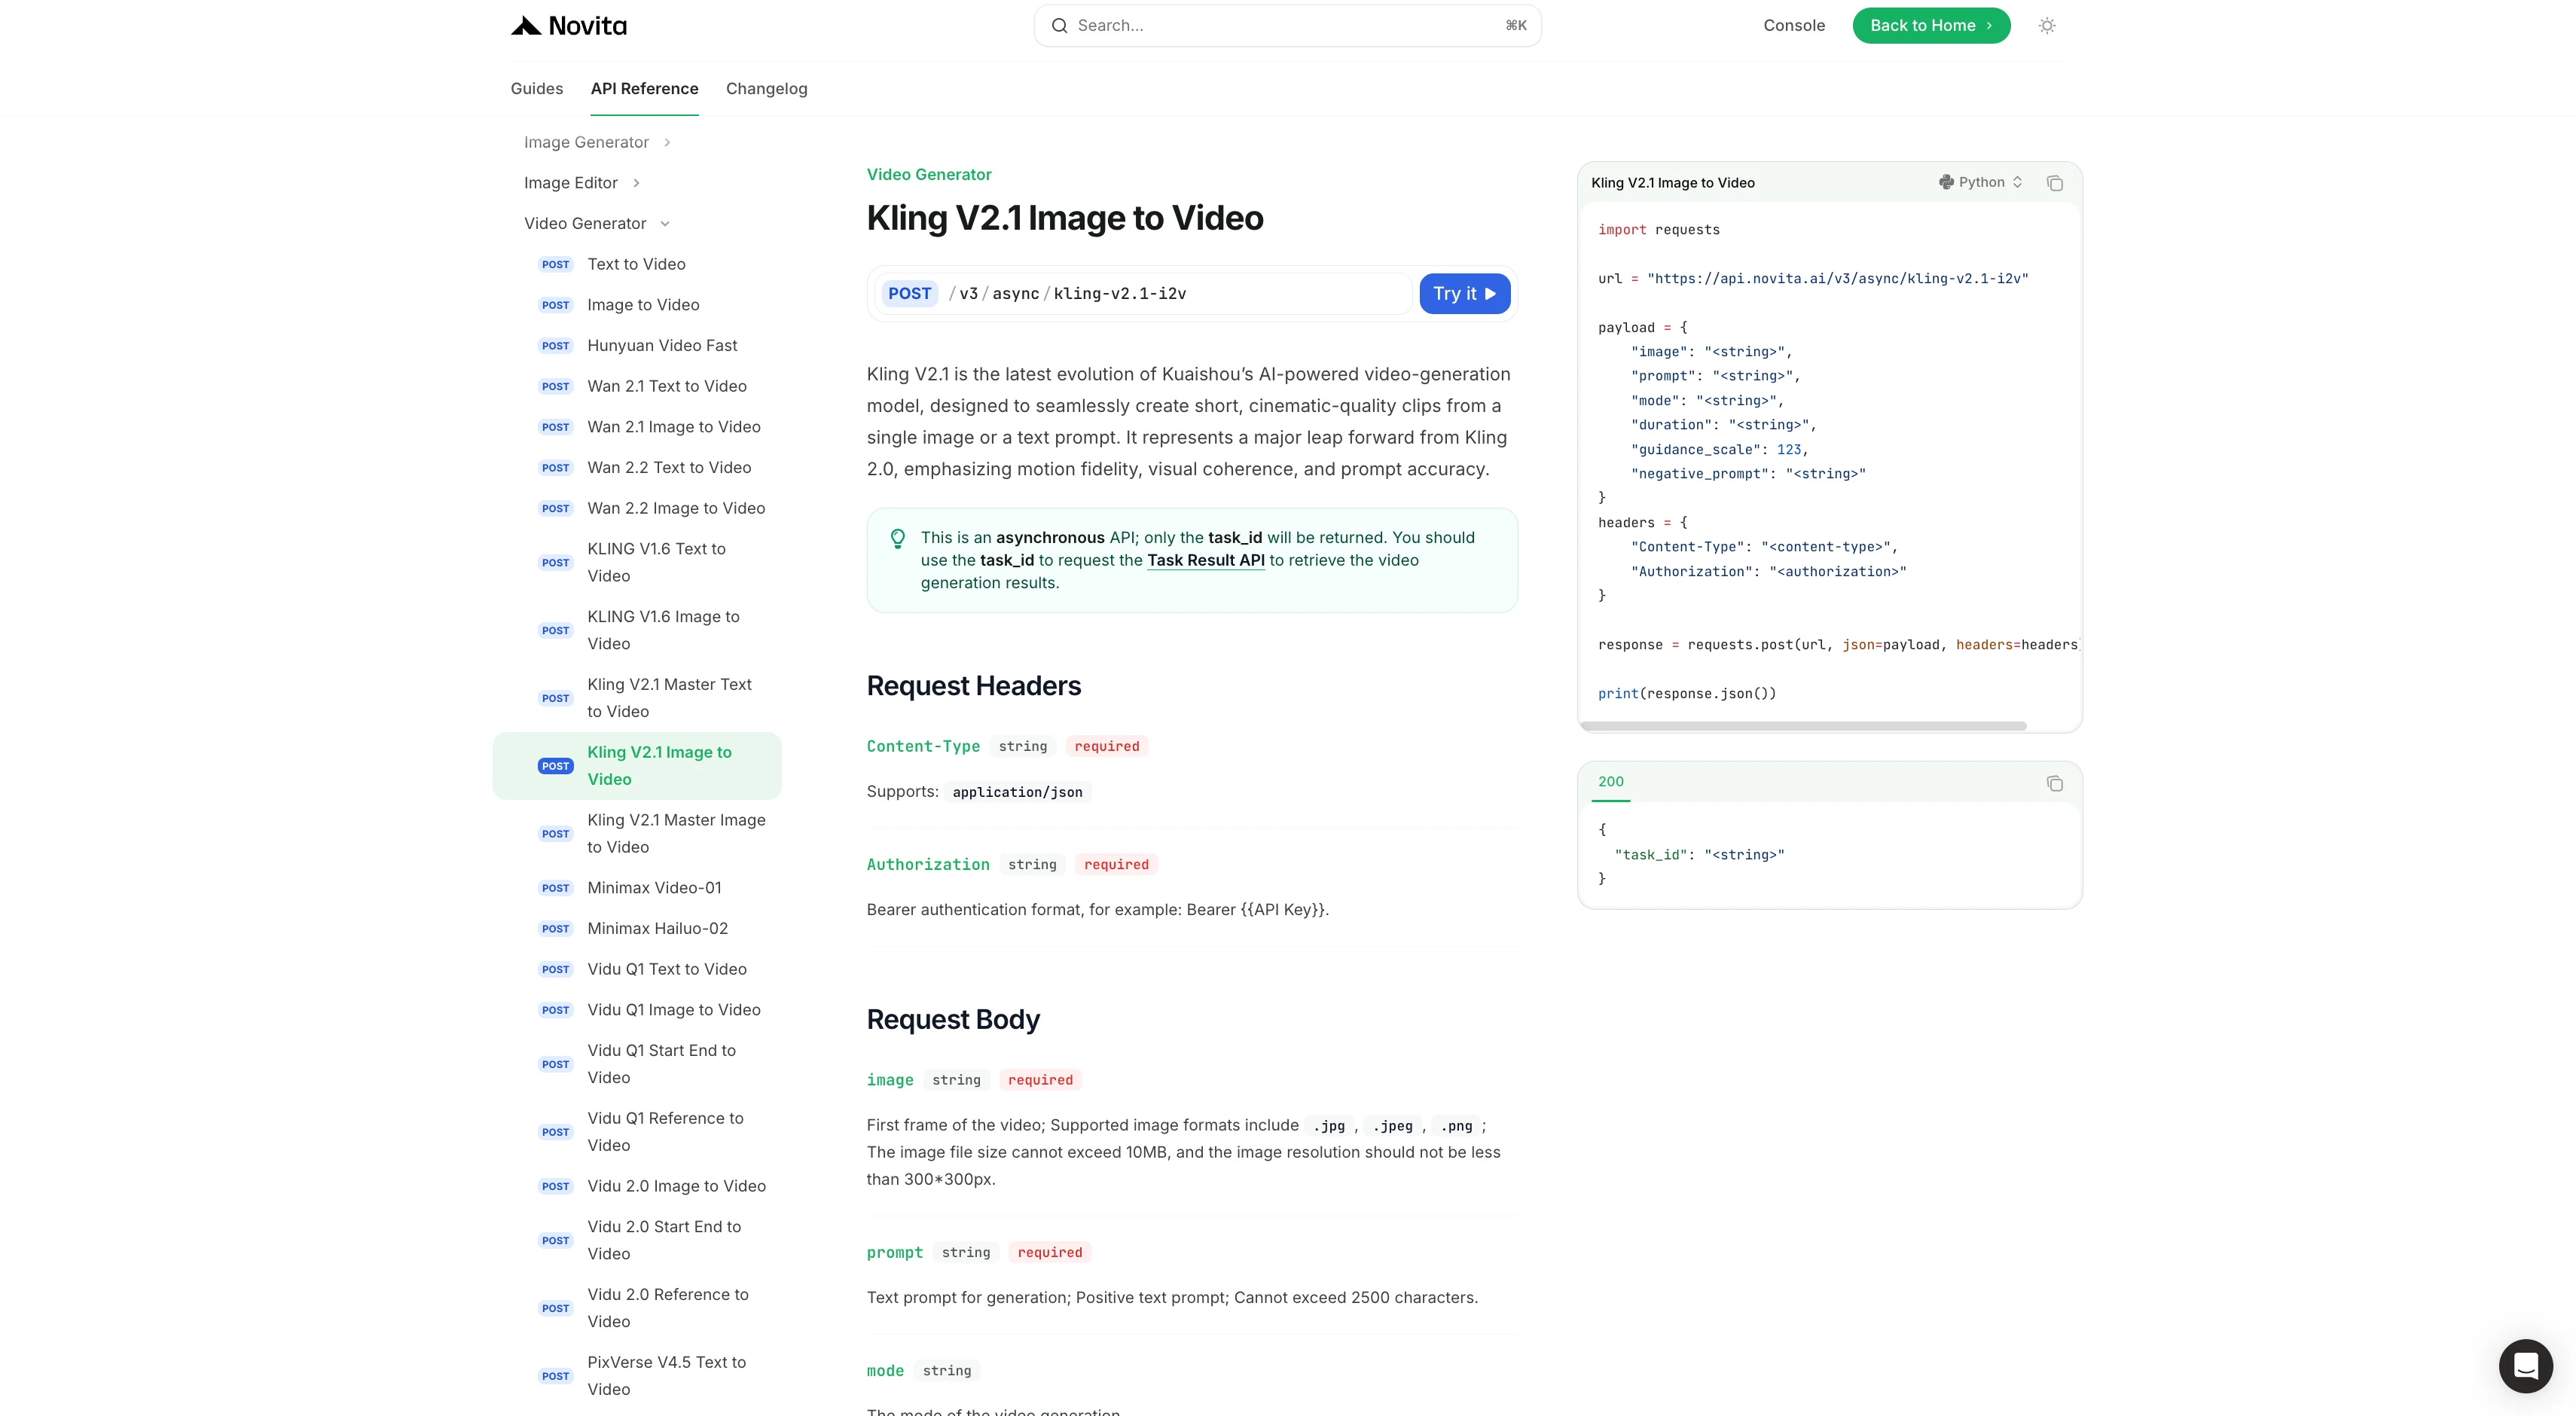Copy the 200 response example
The image size is (2576, 1416).
(x=2054, y=783)
